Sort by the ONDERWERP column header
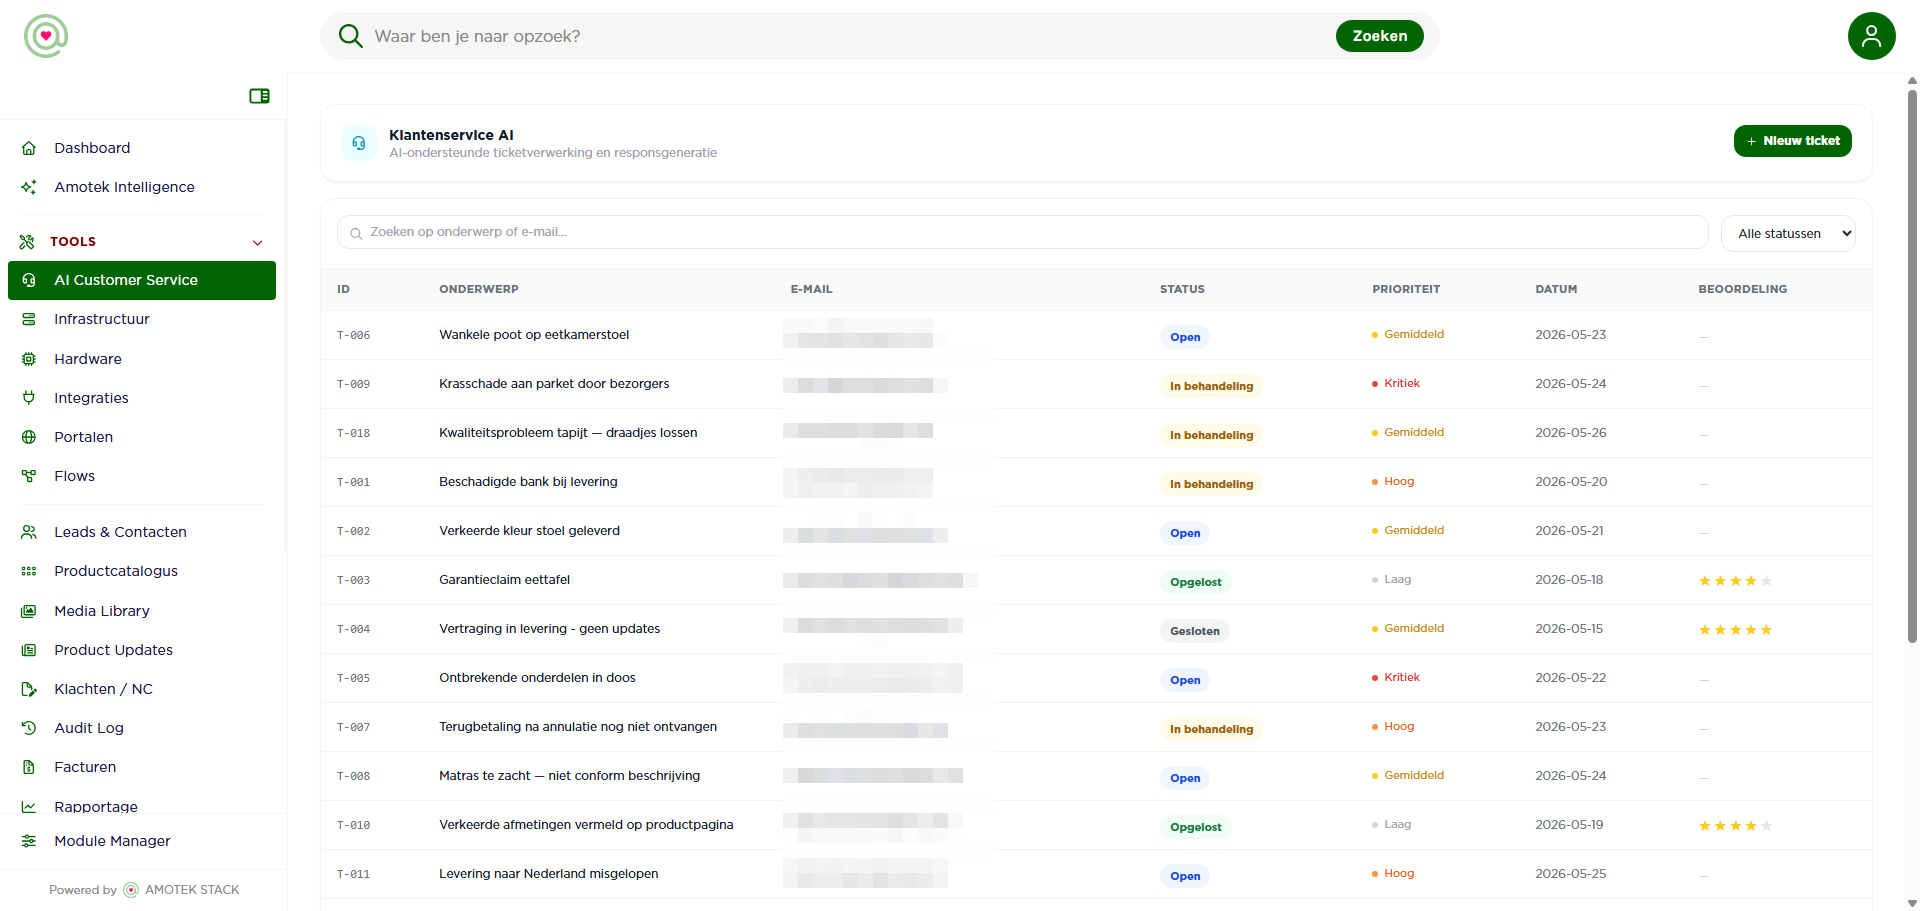Viewport: 1920px width, 911px height. click(x=478, y=289)
